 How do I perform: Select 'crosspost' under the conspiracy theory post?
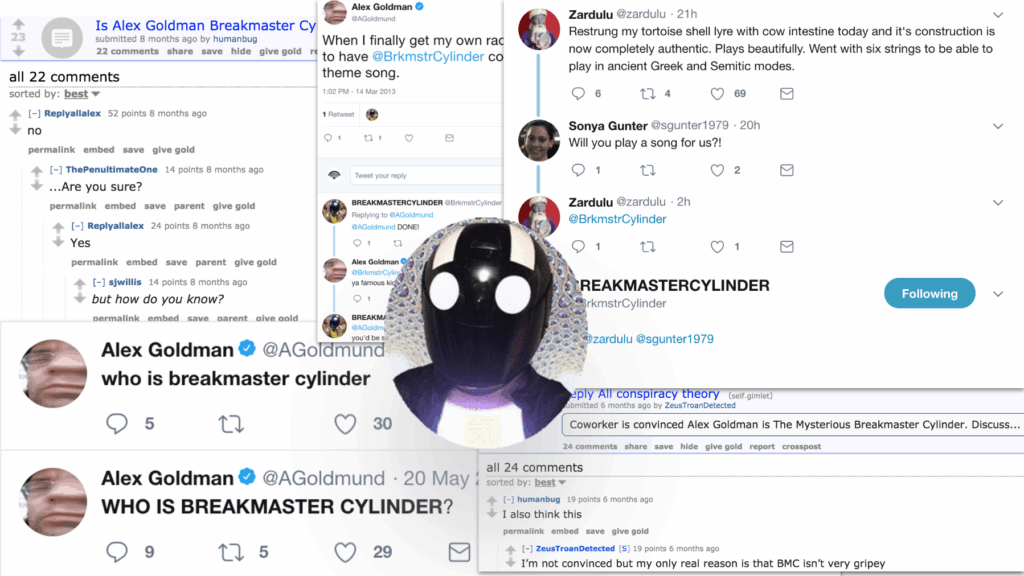(801, 447)
